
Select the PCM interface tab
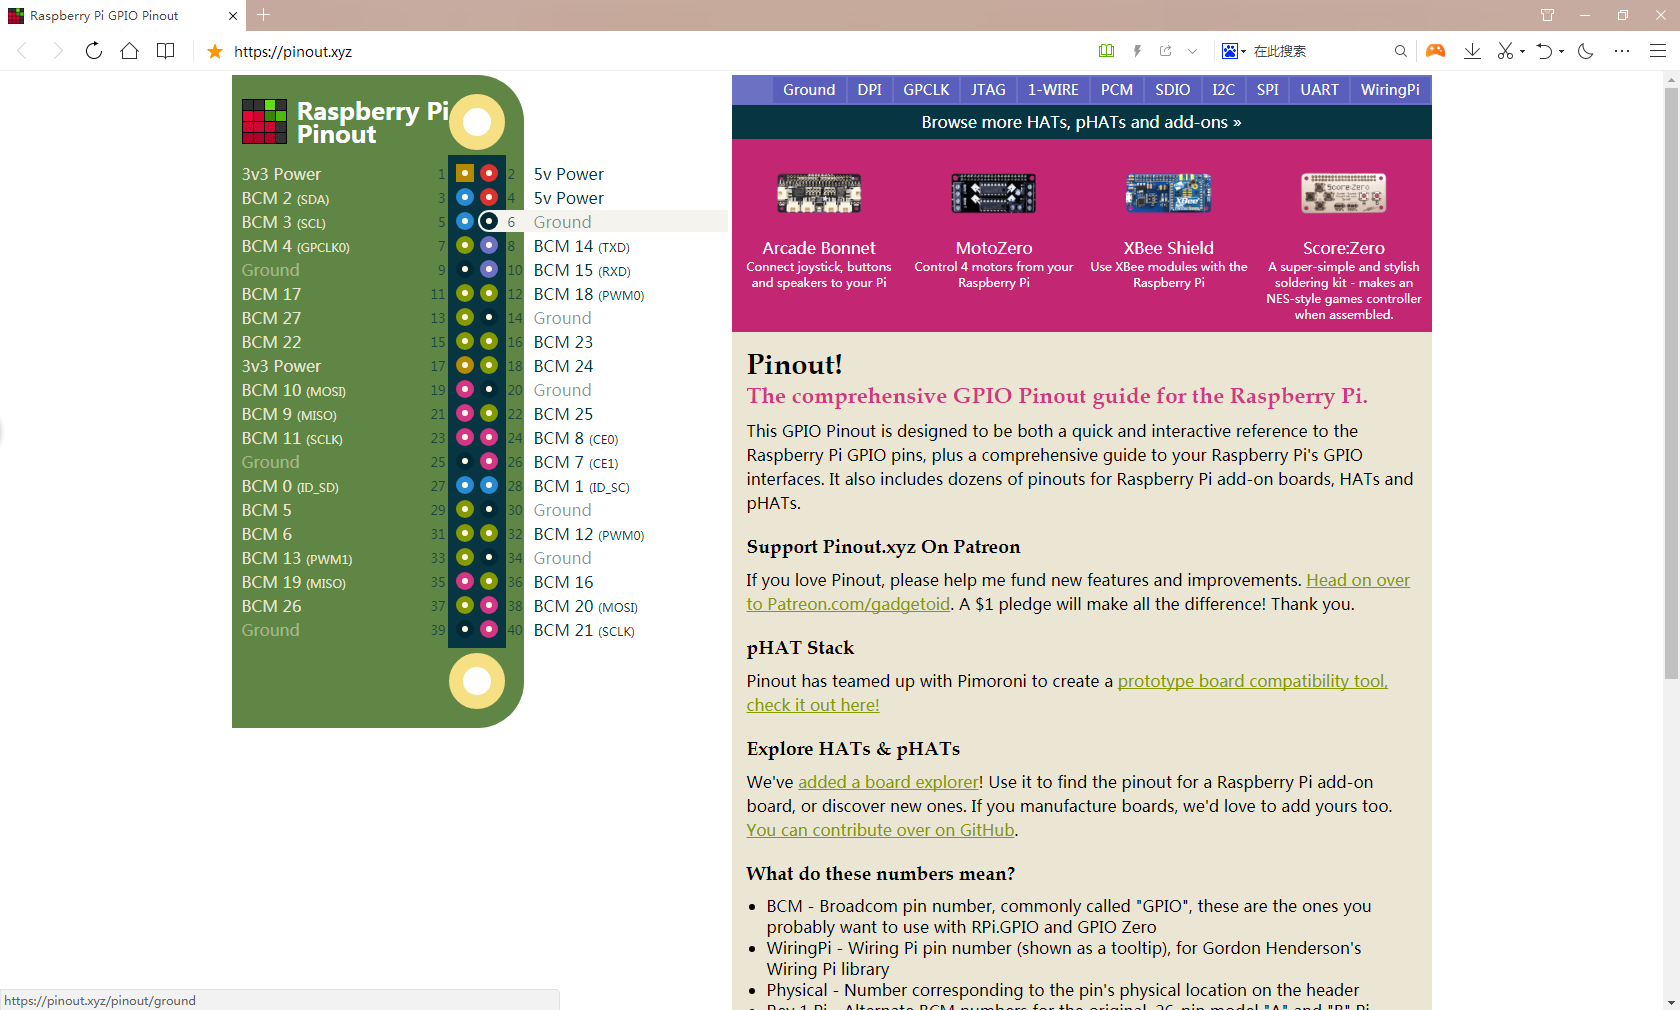(x=1117, y=89)
